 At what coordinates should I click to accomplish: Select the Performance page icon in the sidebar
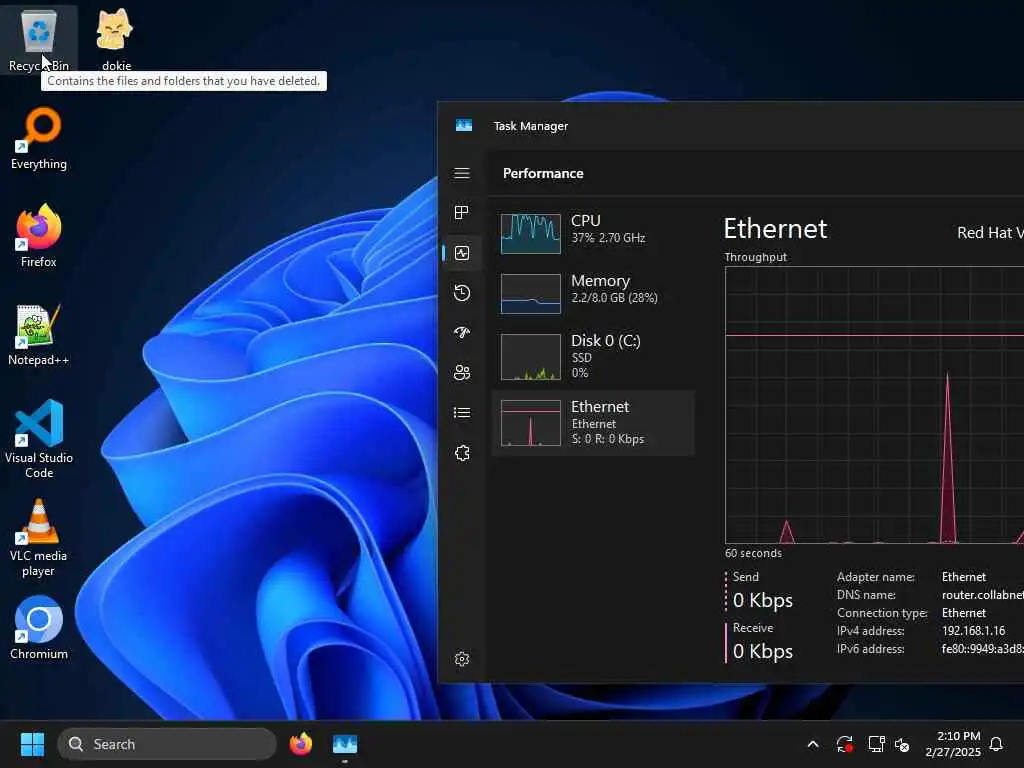coord(462,253)
